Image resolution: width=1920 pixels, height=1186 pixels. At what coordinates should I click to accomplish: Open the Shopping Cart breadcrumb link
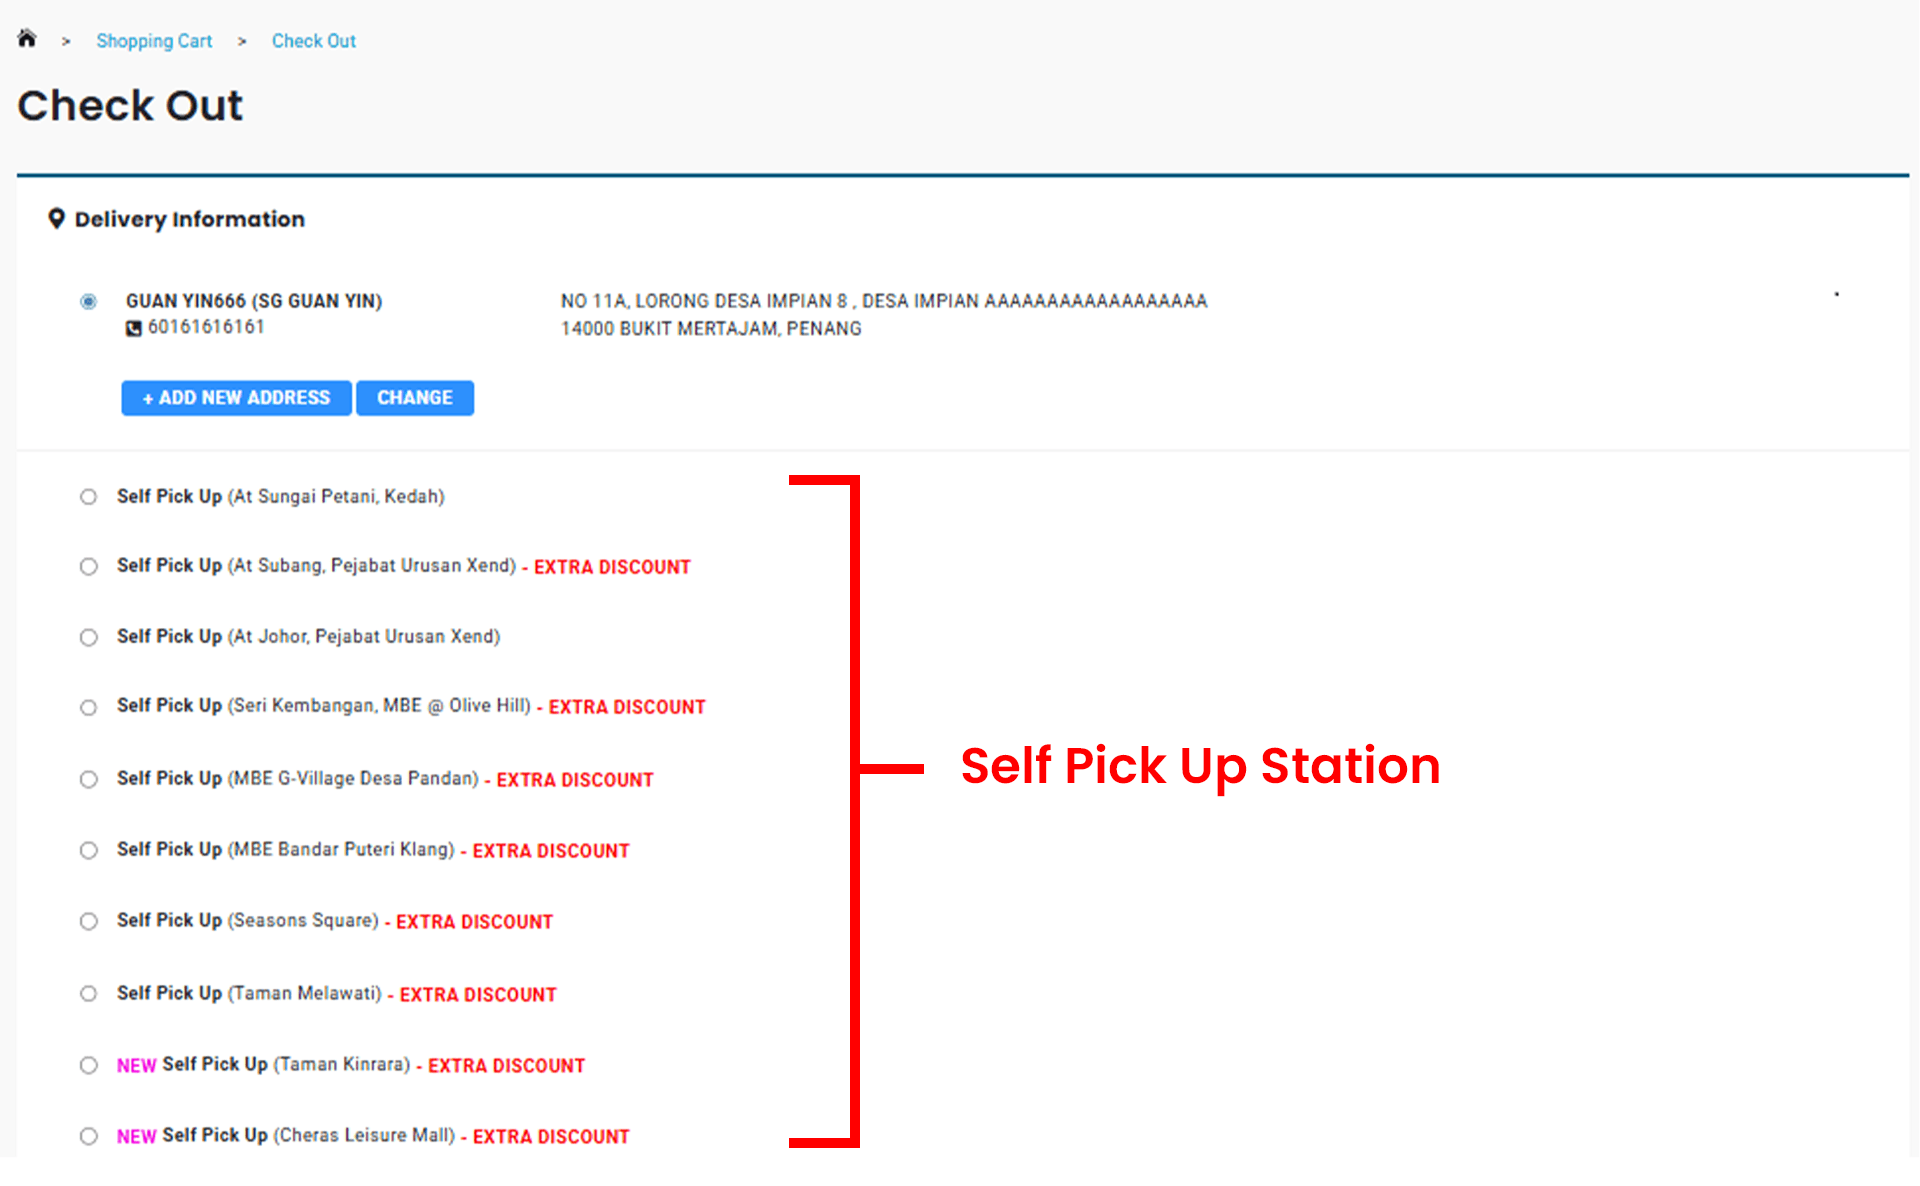[x=154, y=41]
